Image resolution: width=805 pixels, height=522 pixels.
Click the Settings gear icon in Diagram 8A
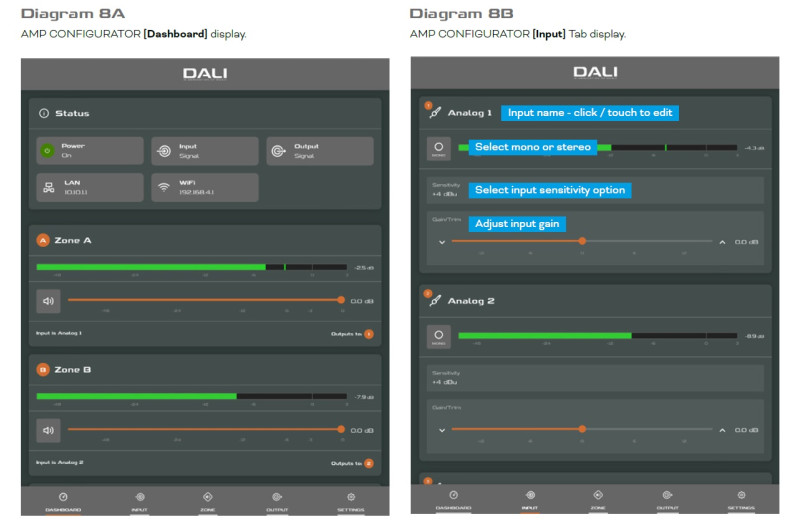[351, 497]
